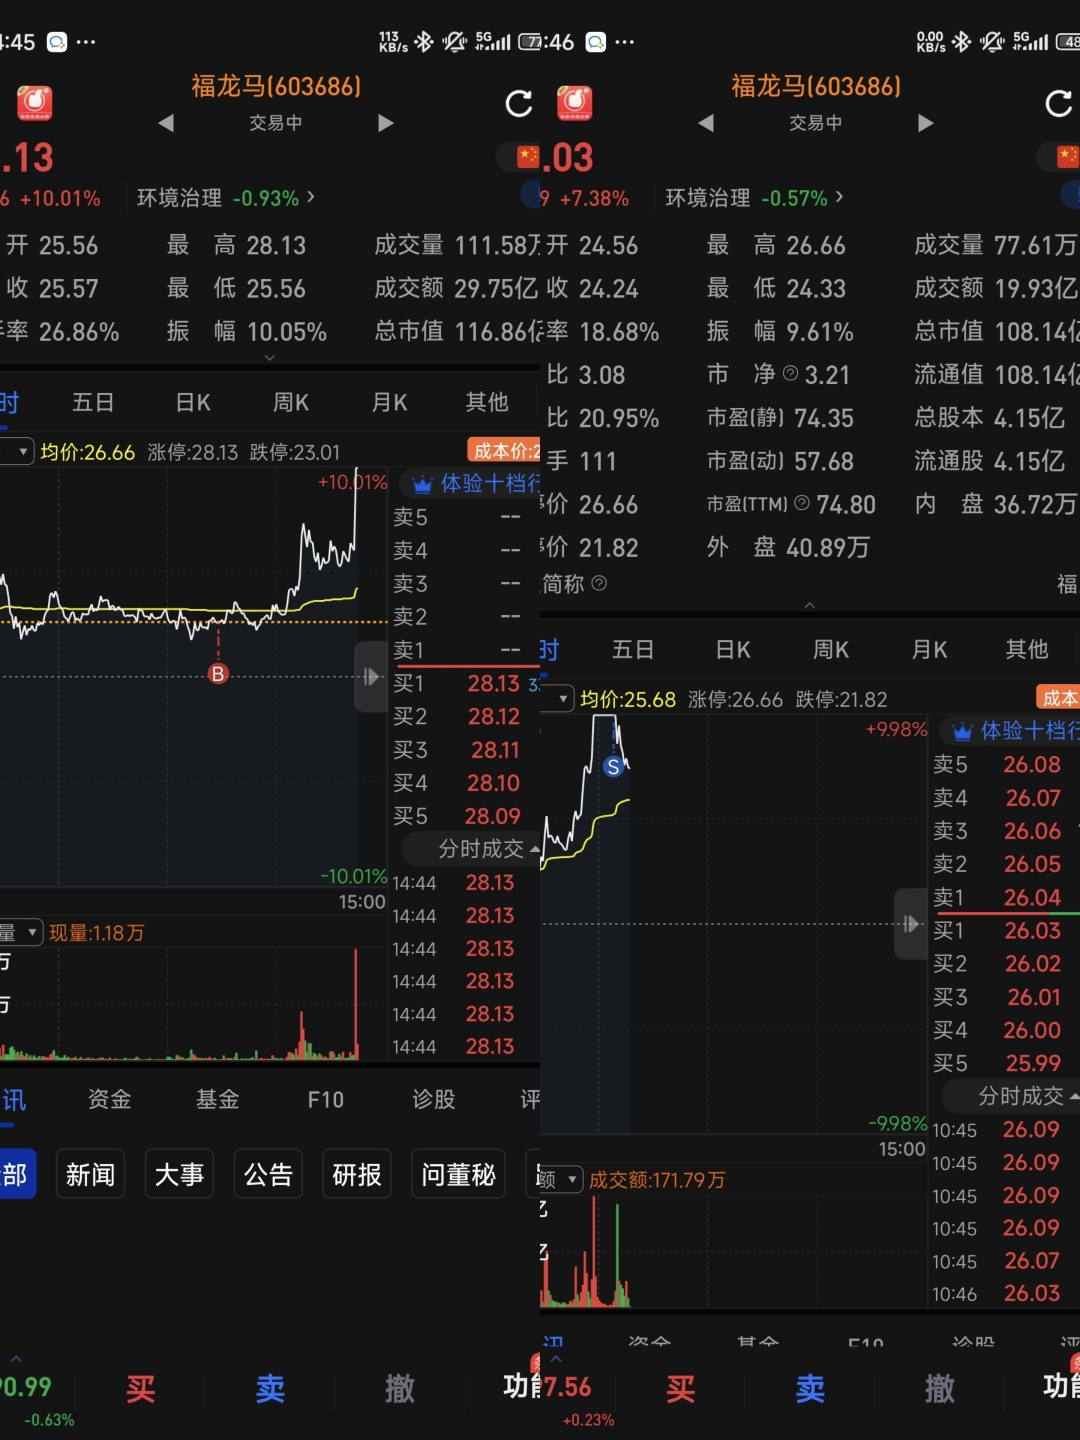The height and width of the screenshot is (1440, 1080).
Task: Open 基金 tab
Action: 218,1100
